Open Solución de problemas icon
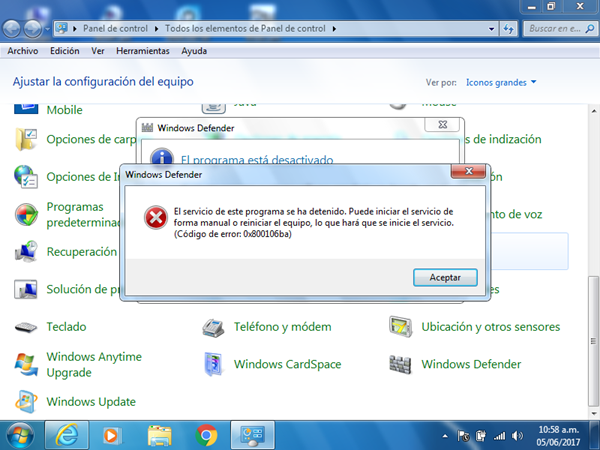The height and width of the screenshot is (450, 600). pos(26,289)
